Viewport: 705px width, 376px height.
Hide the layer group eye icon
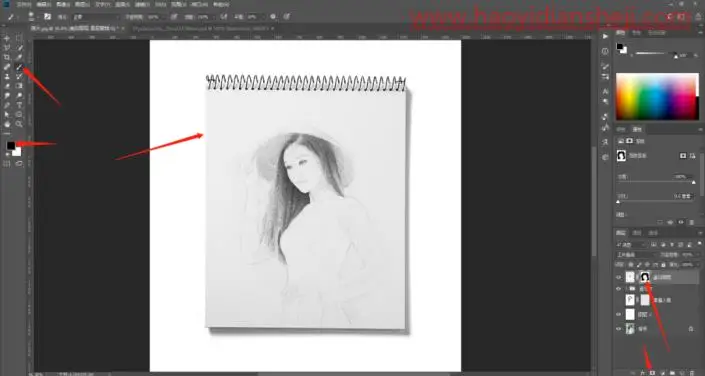point(618,288)
